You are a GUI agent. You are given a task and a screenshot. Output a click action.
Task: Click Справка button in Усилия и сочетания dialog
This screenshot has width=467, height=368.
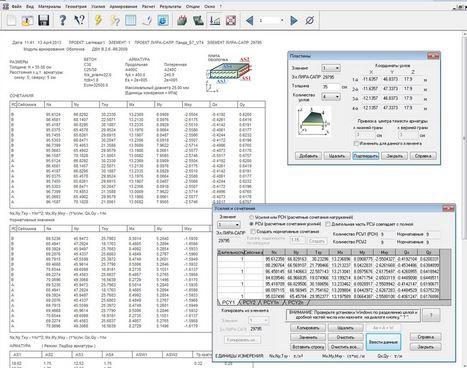[426, 337]
